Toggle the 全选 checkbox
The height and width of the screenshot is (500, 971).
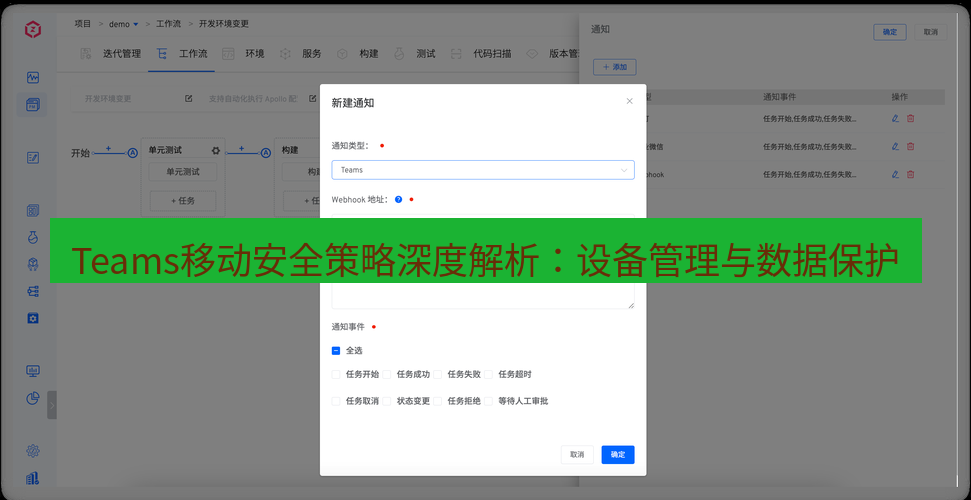pos(336,351)
